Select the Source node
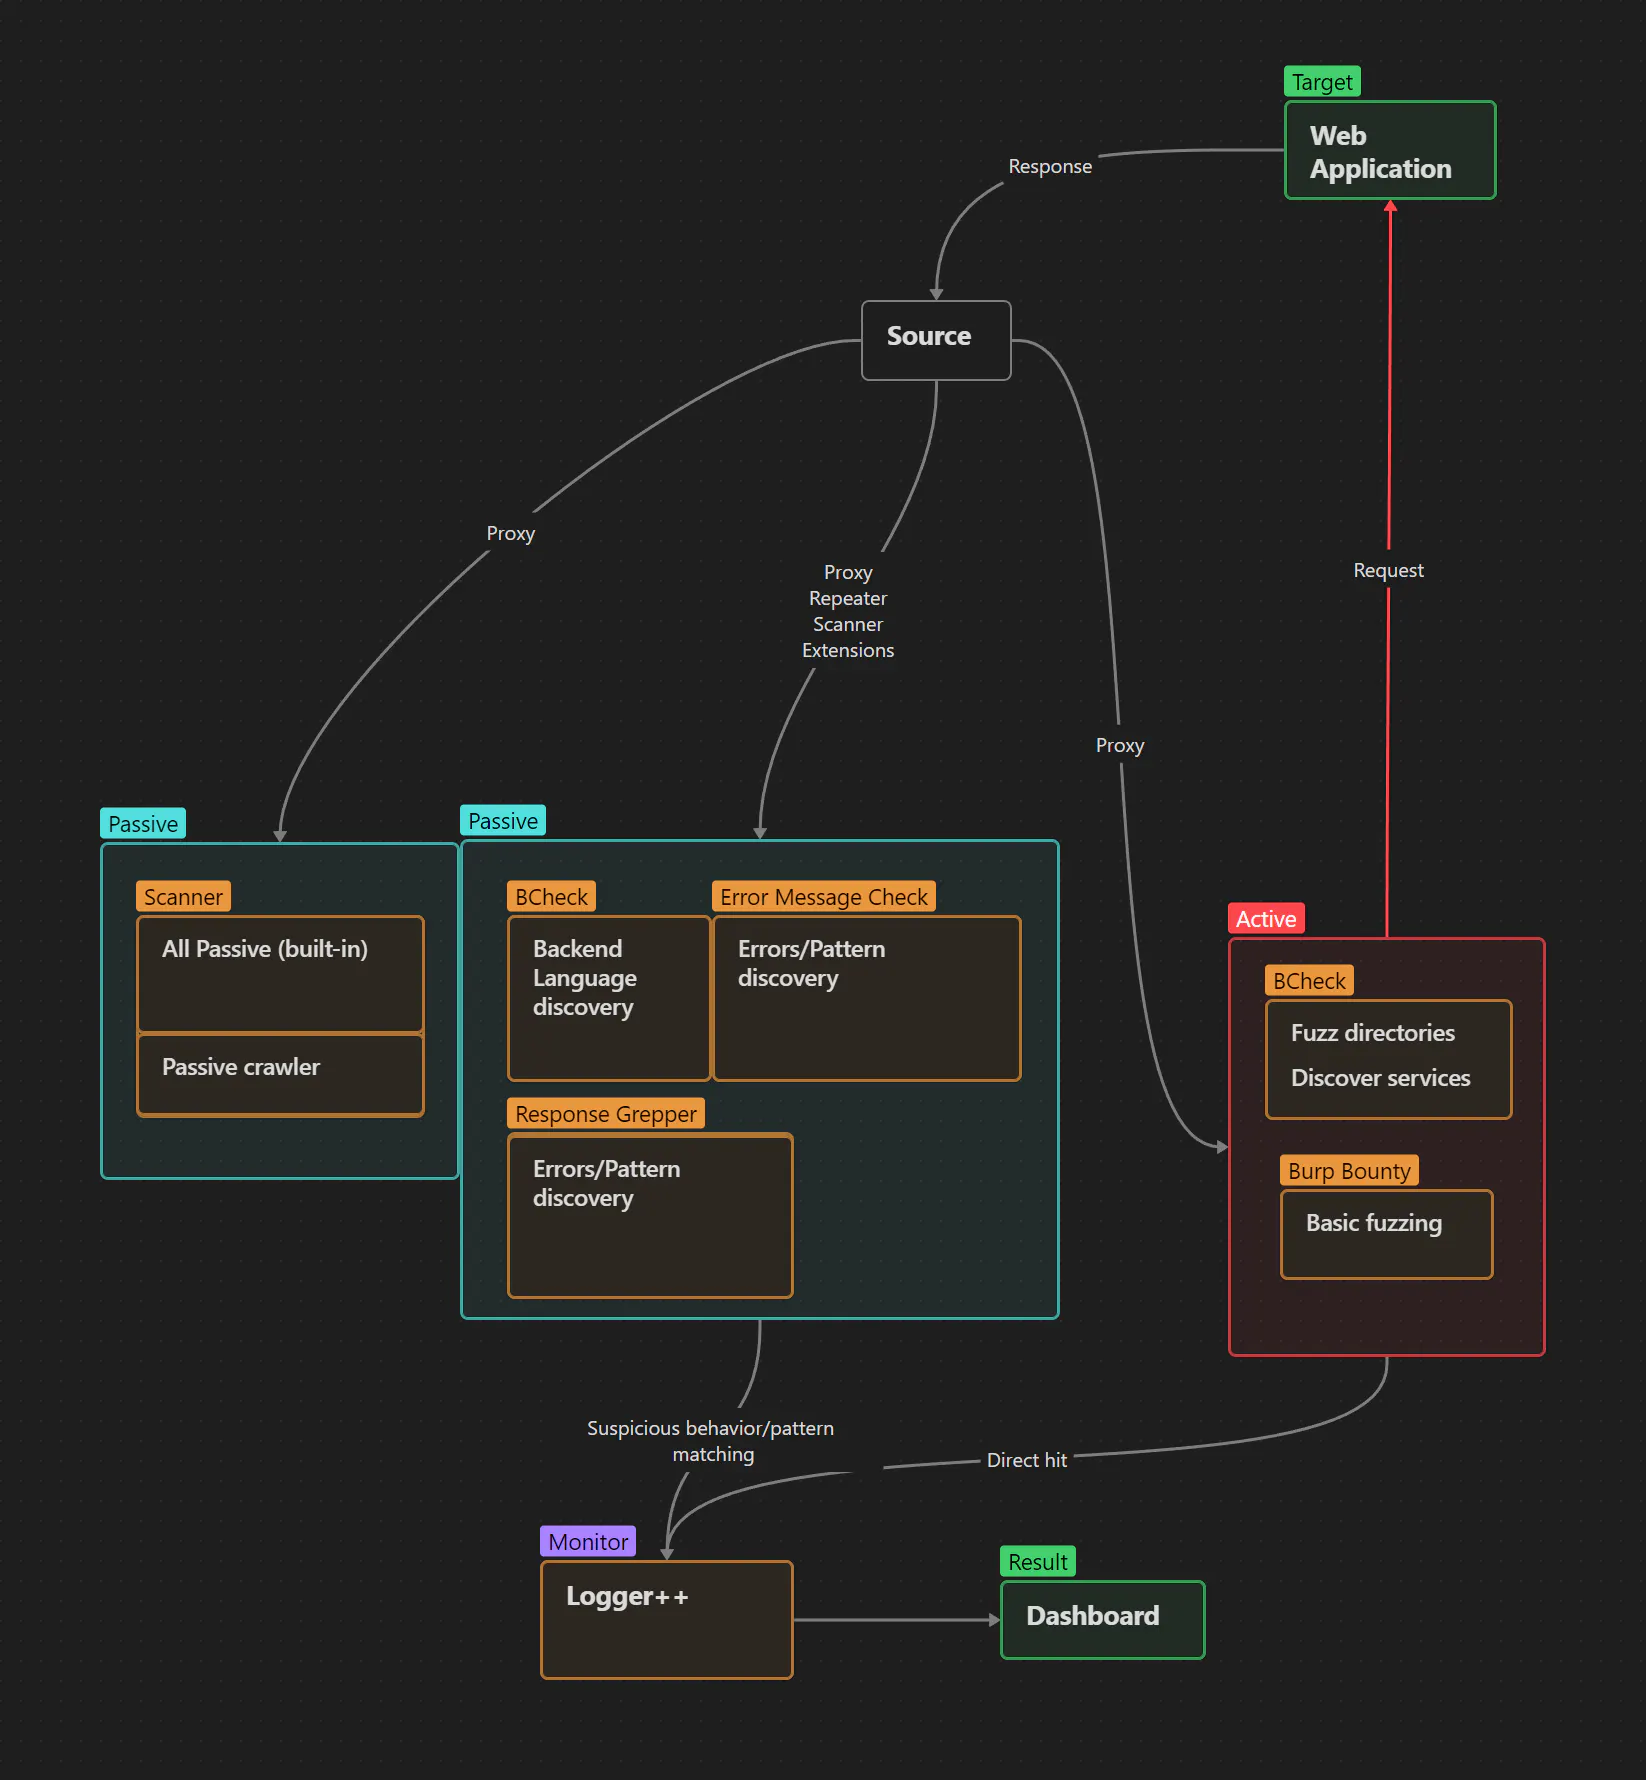 pos(936,340)
